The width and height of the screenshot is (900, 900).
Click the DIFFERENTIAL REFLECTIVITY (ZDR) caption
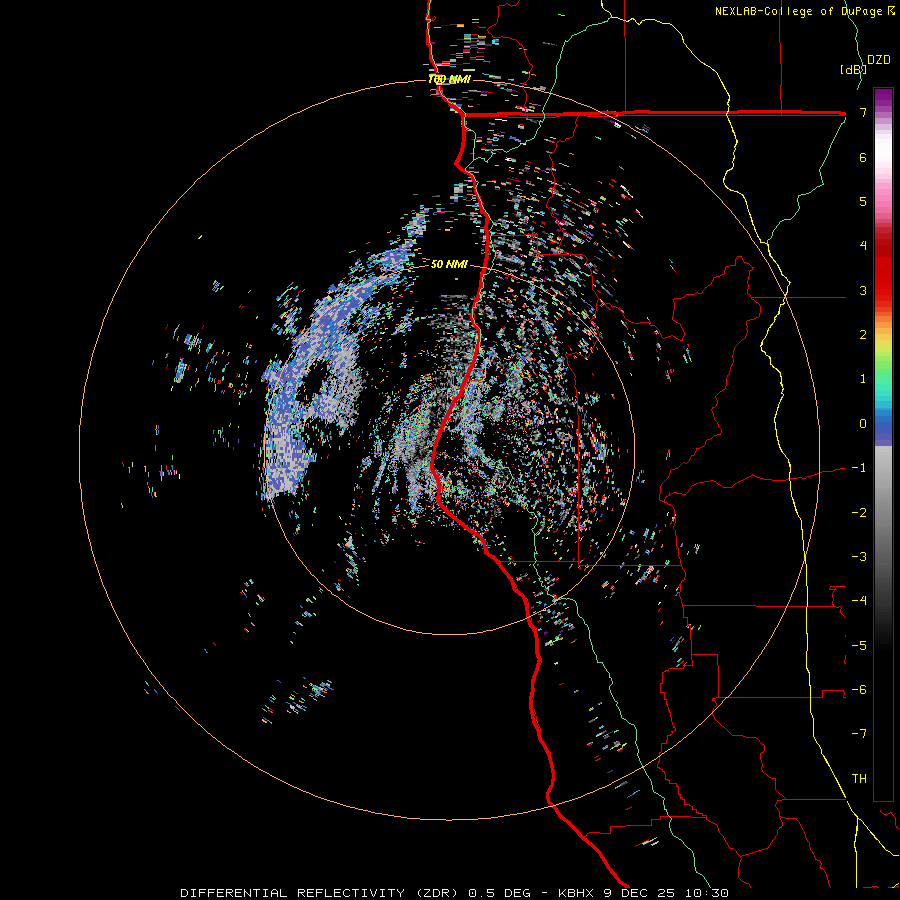(x=319, y=893)
